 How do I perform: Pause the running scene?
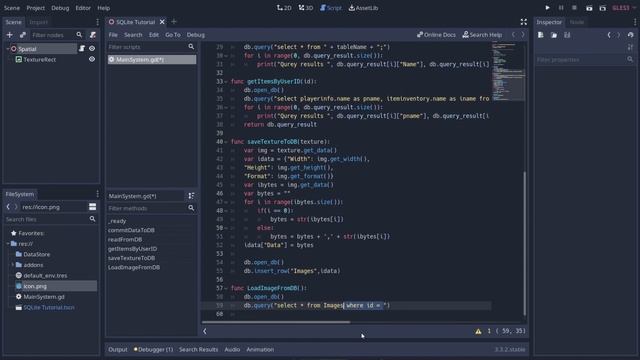[x=561, y=8]
